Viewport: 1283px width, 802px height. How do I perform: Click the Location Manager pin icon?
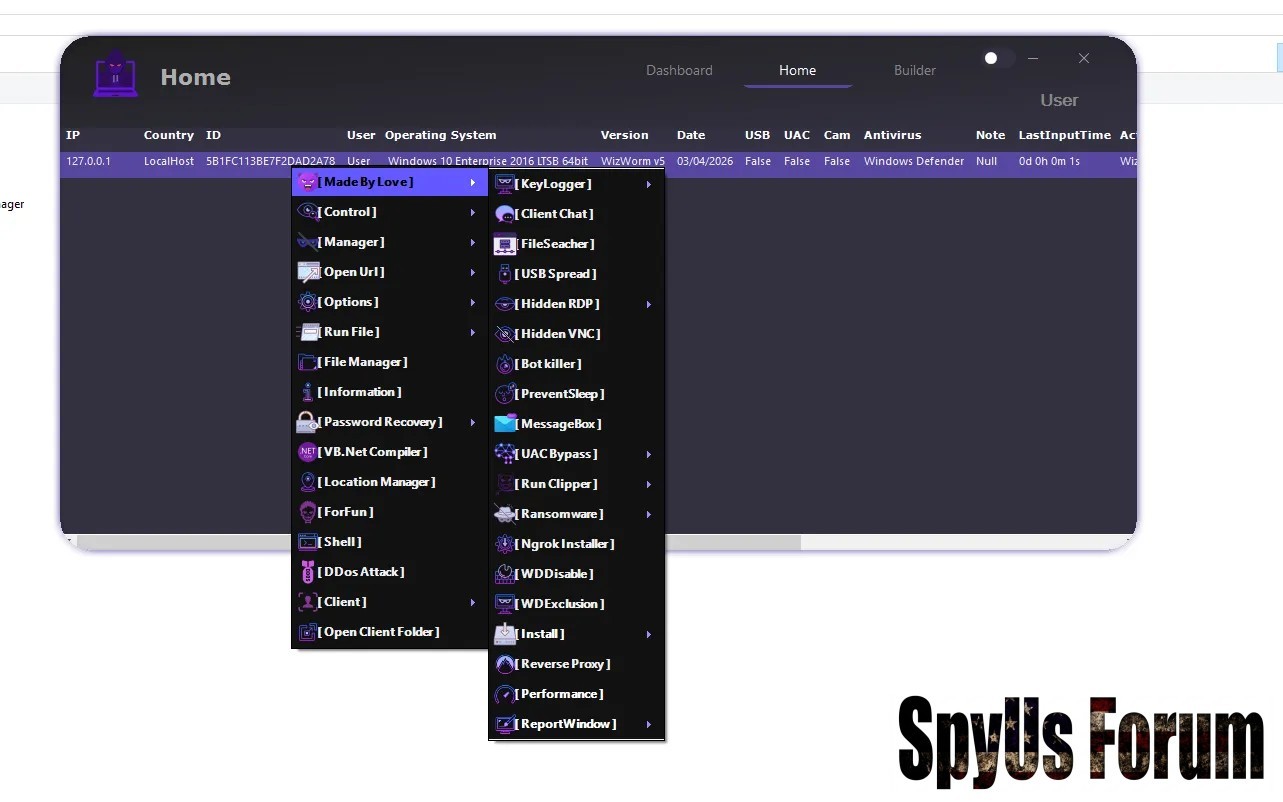pyautogui.click(x=308, y=482)
